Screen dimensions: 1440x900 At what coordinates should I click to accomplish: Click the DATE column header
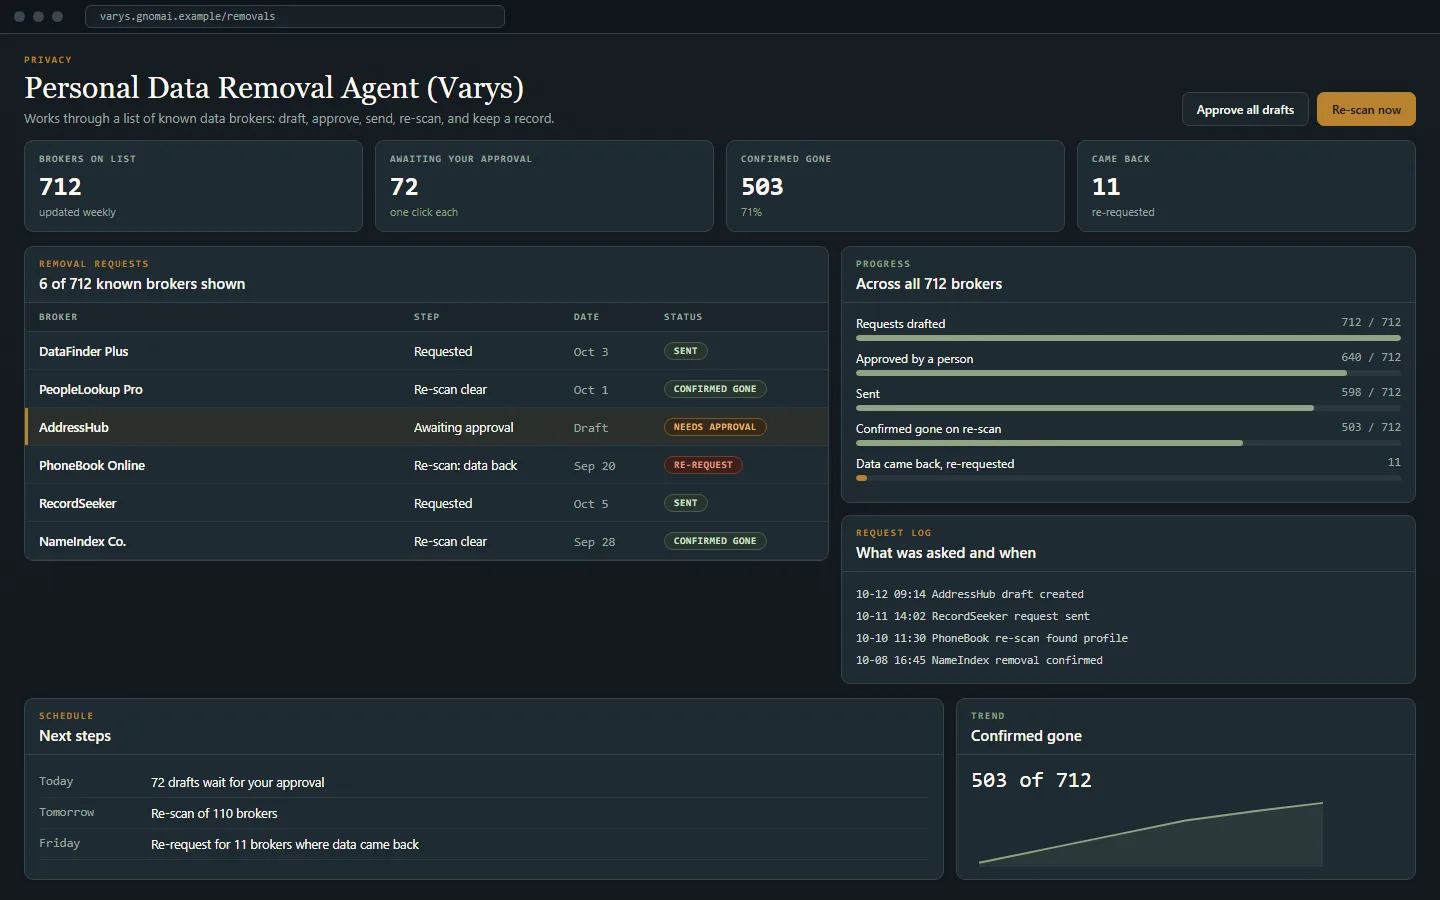click(587, 317)
